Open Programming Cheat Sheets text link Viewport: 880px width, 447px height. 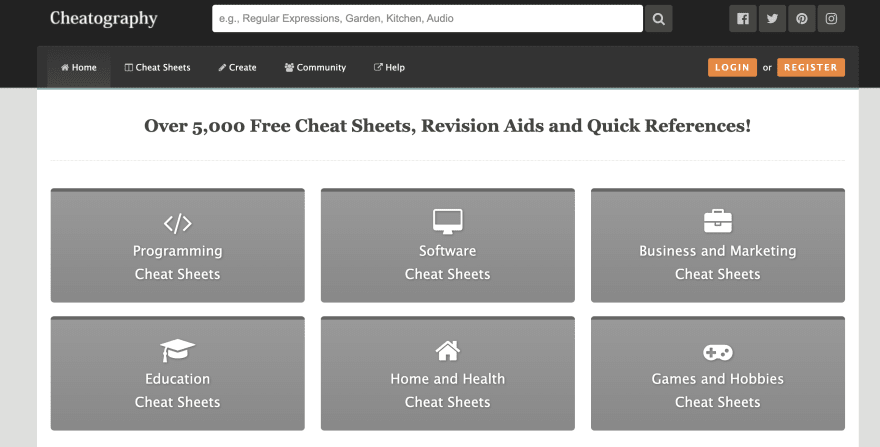pos(177,262)
